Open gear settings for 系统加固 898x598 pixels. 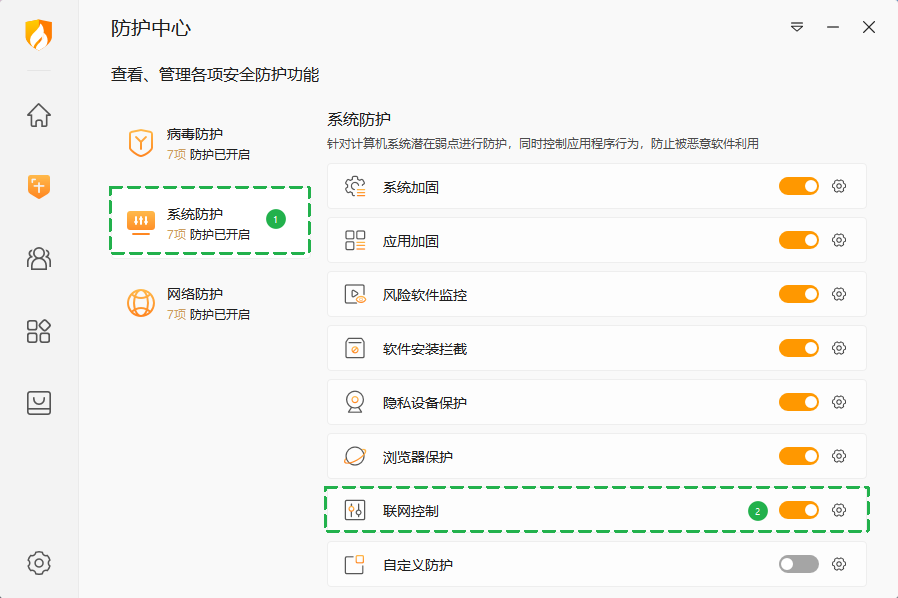[839, 186]
